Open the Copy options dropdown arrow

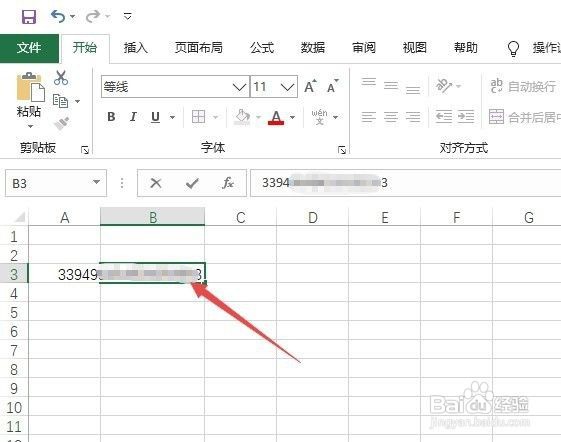77,101
